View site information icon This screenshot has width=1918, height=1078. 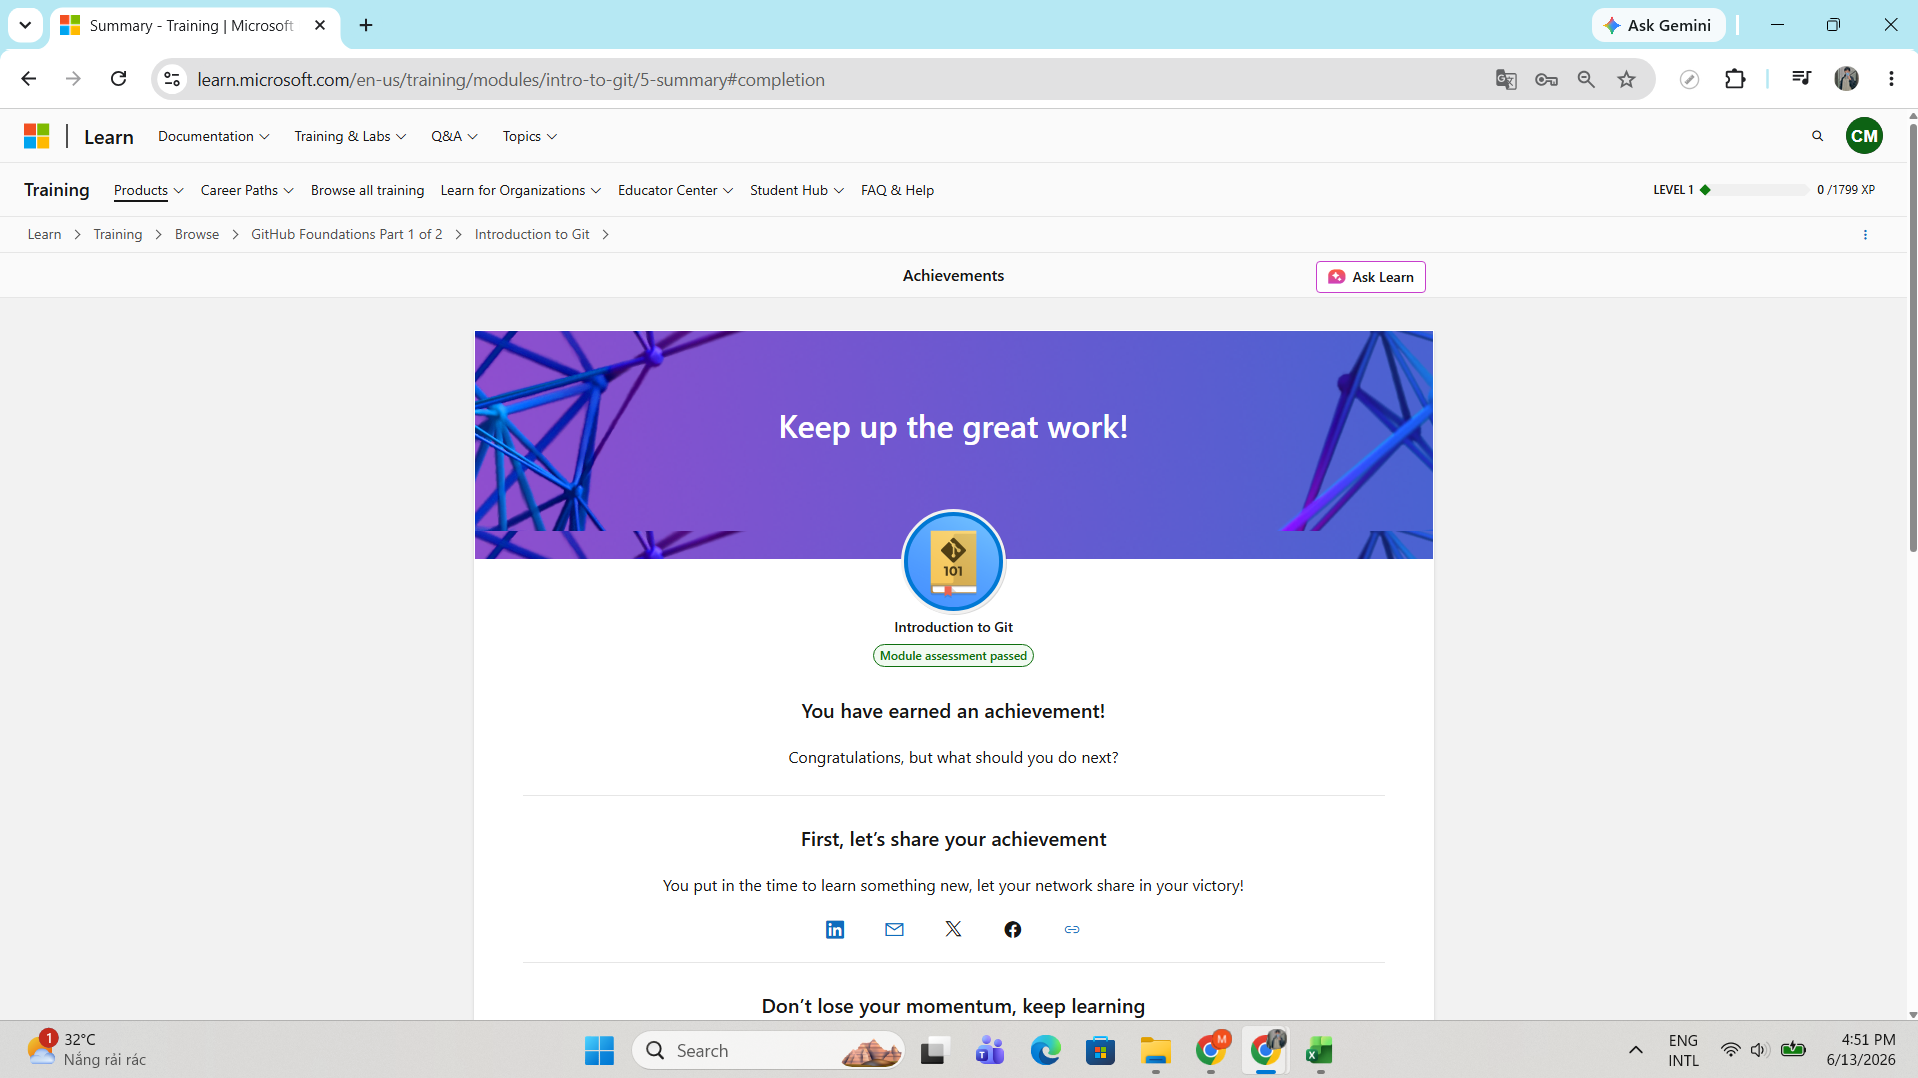click(172, 79)
